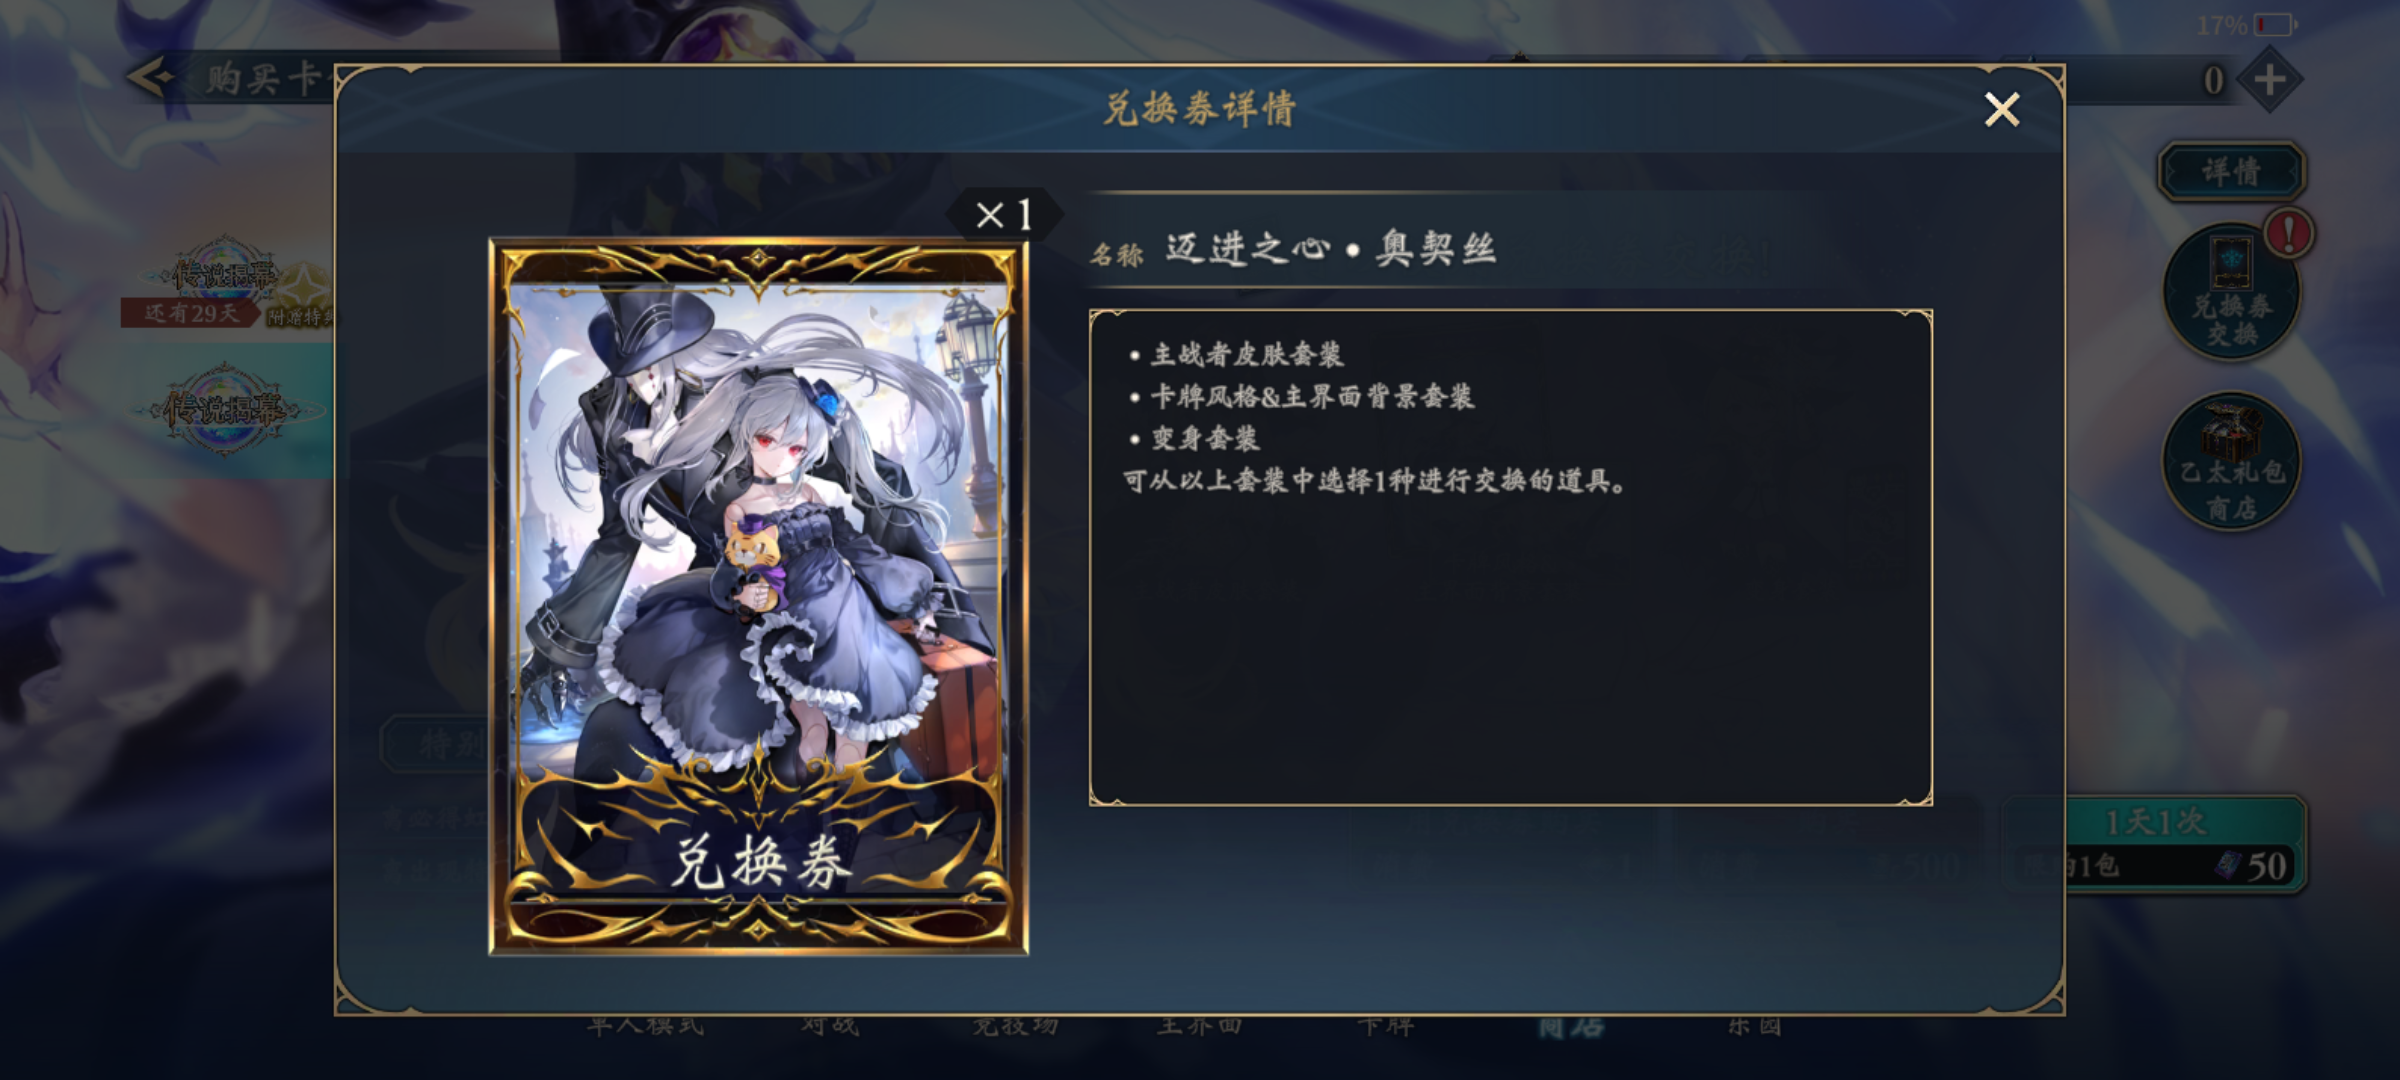This screenshot has height=1080, width=2400.
Task: Click the back arrow beside 购买卡包
Action: pyautogui.click(x=152, y=77)
